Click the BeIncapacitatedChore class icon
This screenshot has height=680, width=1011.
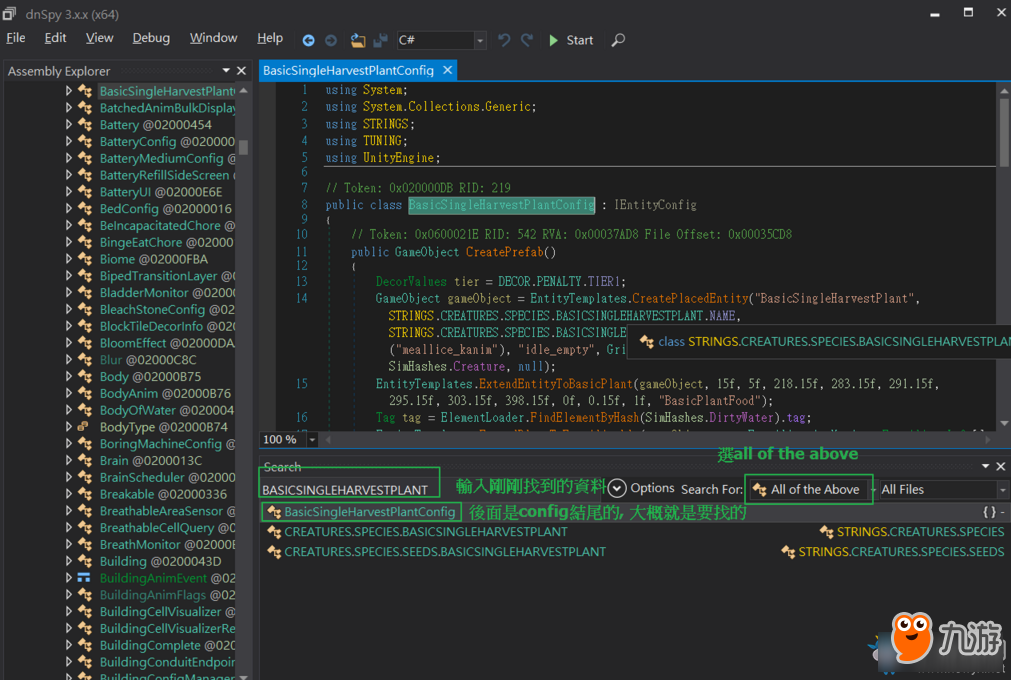point(84,225)
